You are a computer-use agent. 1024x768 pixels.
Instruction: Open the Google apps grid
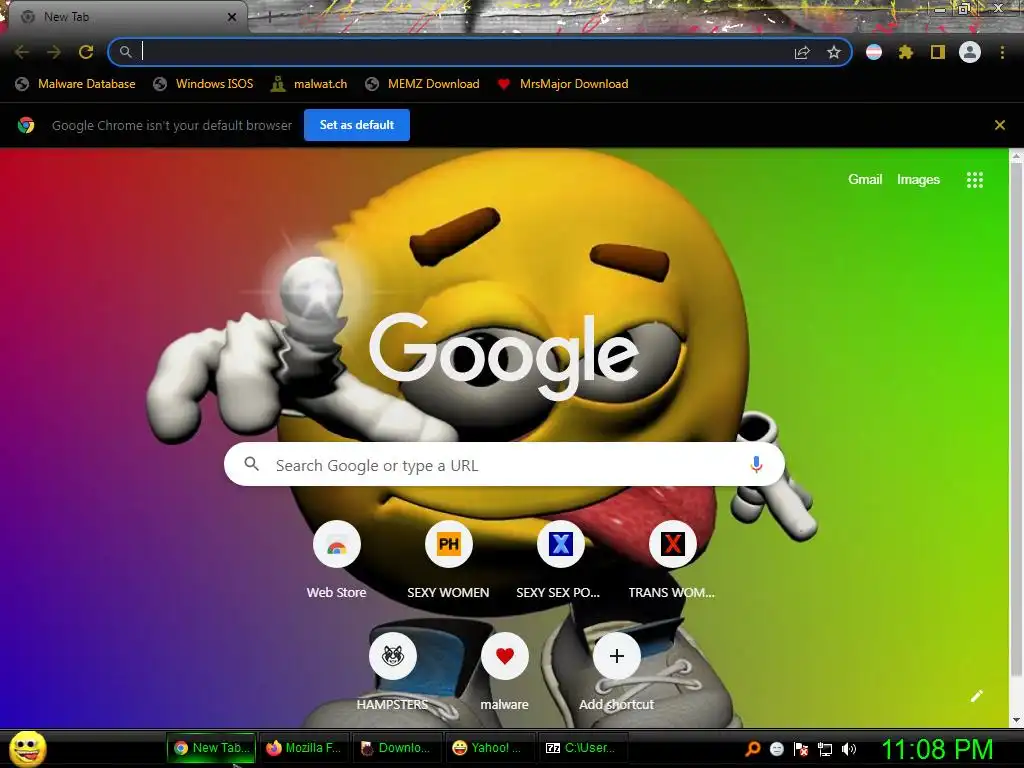[x=974, y=180]
